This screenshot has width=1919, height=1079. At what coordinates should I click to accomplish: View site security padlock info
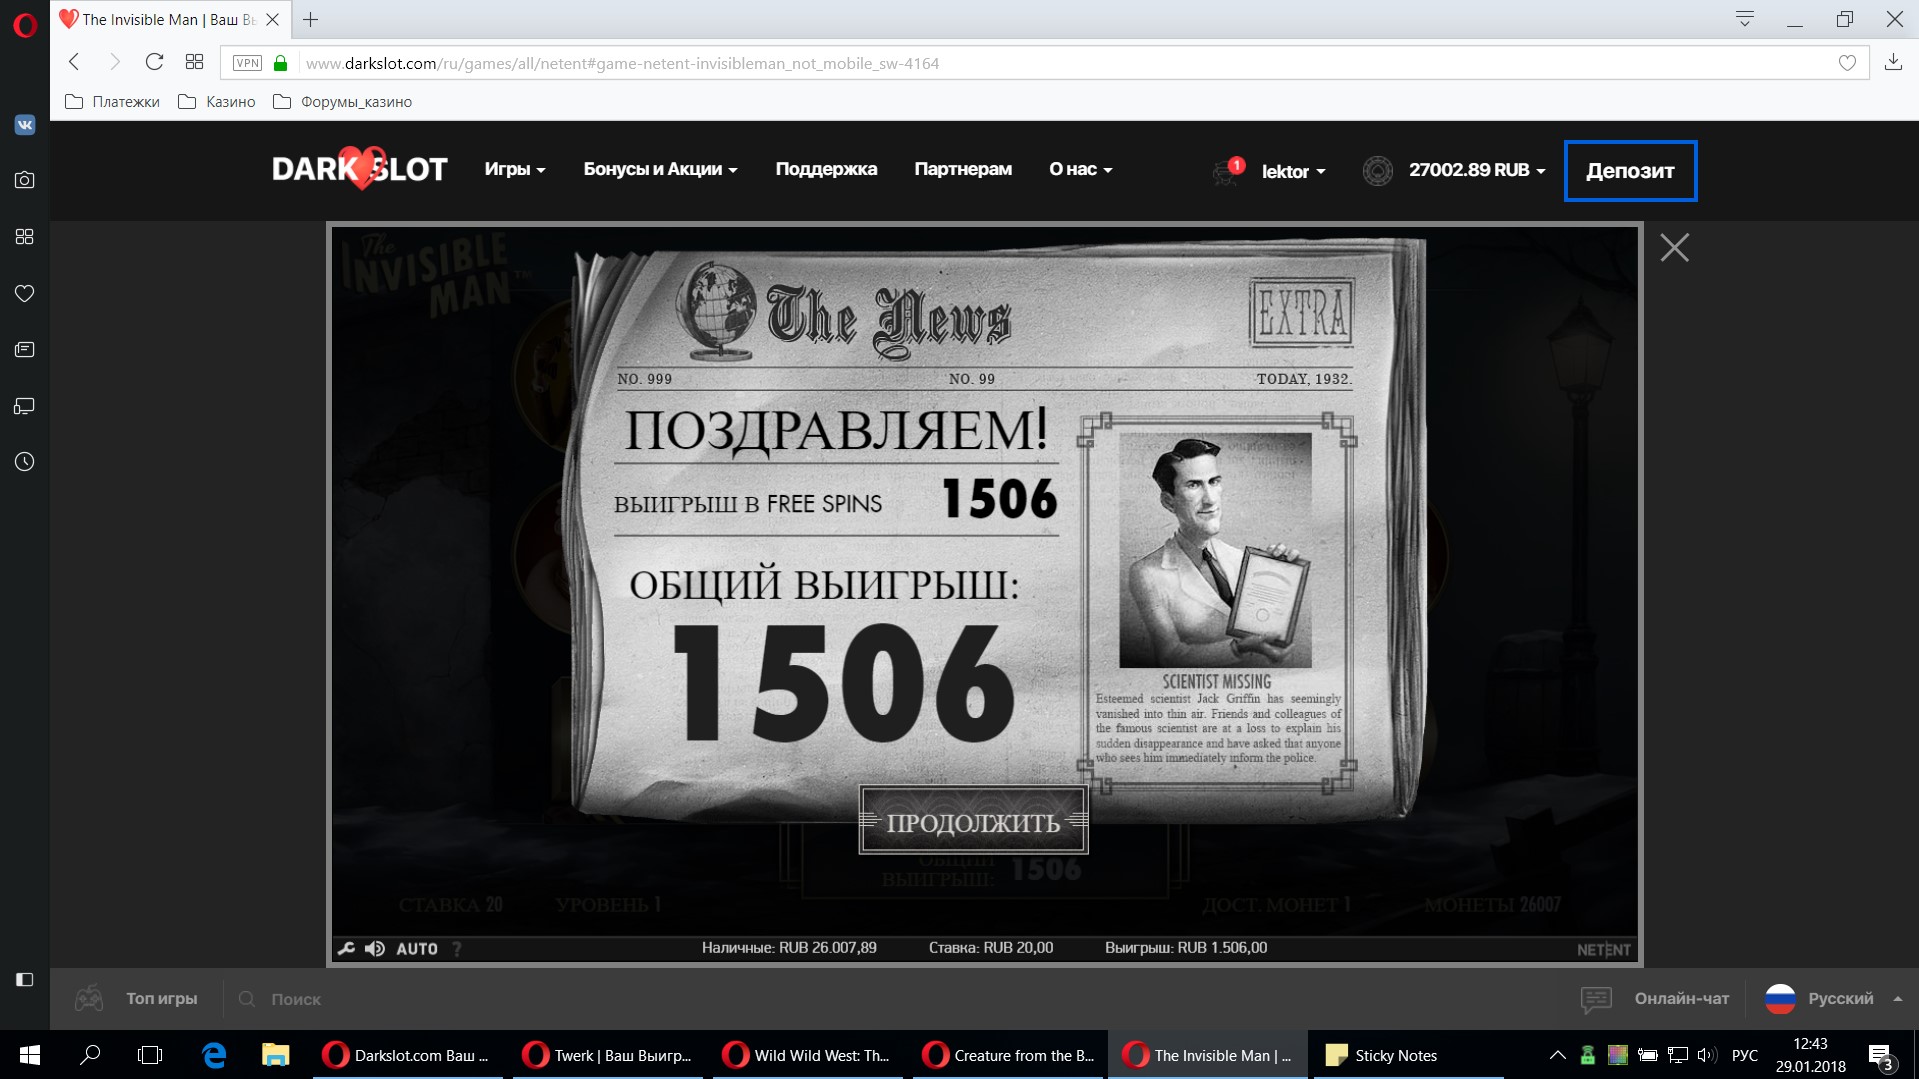coord(280,63)
